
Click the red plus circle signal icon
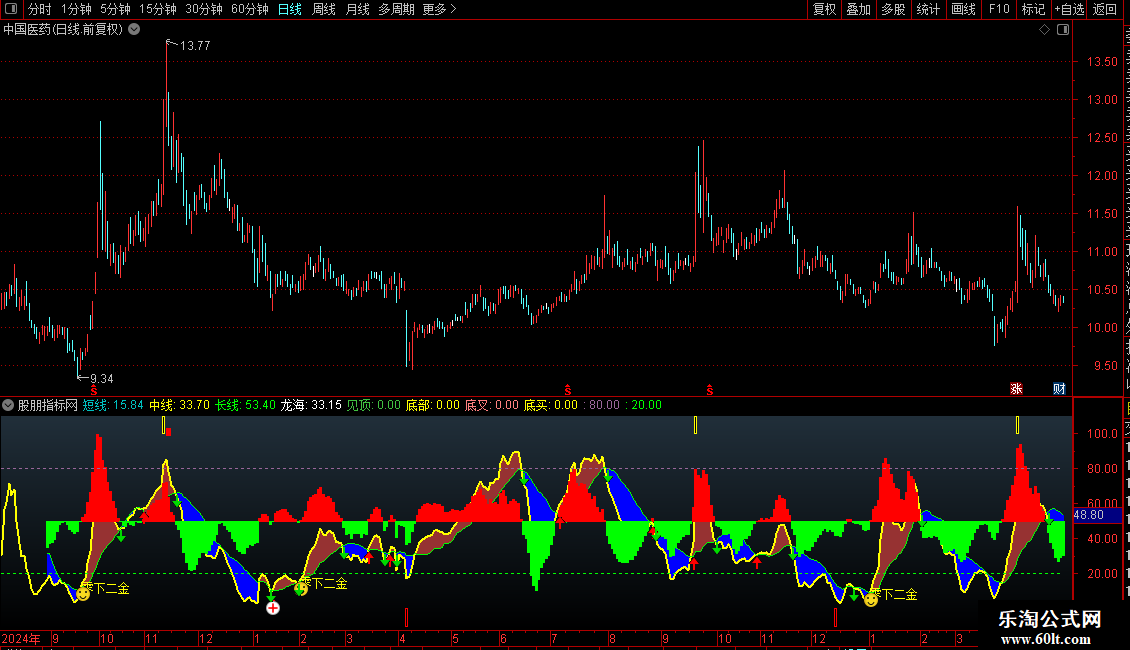tap(272, 608)
